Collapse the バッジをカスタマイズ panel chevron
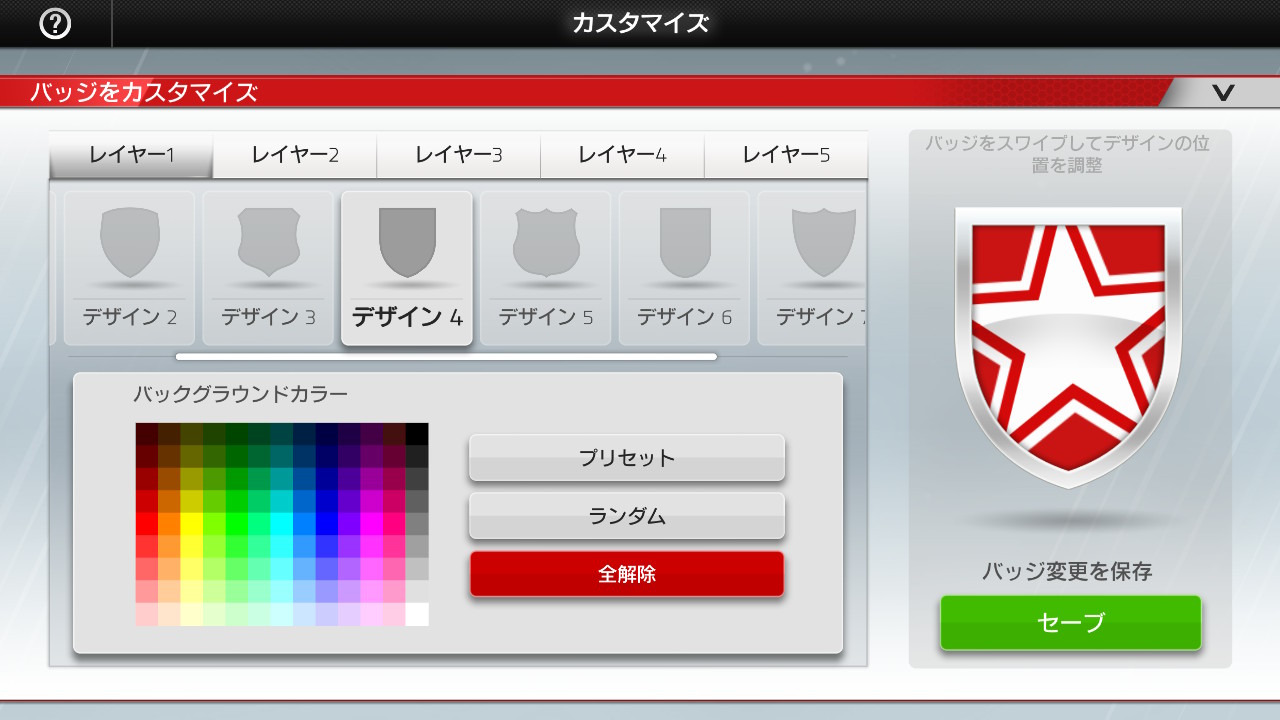1280x720 pixels. 1222,93
